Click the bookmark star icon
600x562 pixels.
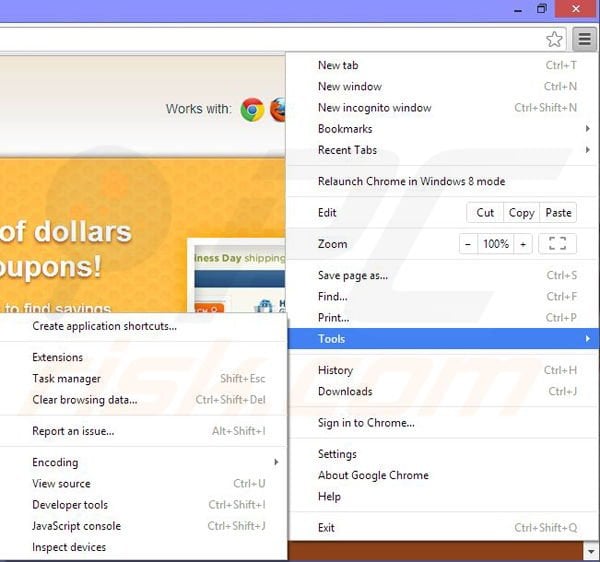pos(554,39)
